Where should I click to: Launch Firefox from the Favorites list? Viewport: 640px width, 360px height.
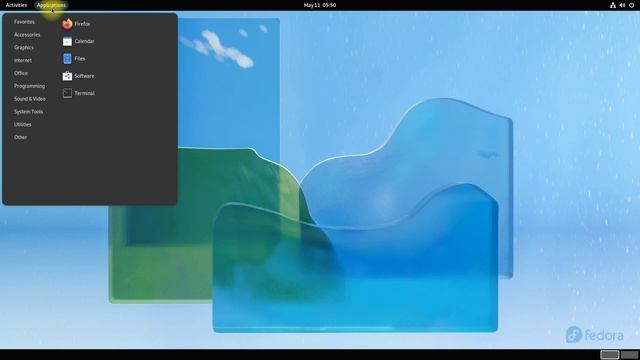[x=67, y=24]
